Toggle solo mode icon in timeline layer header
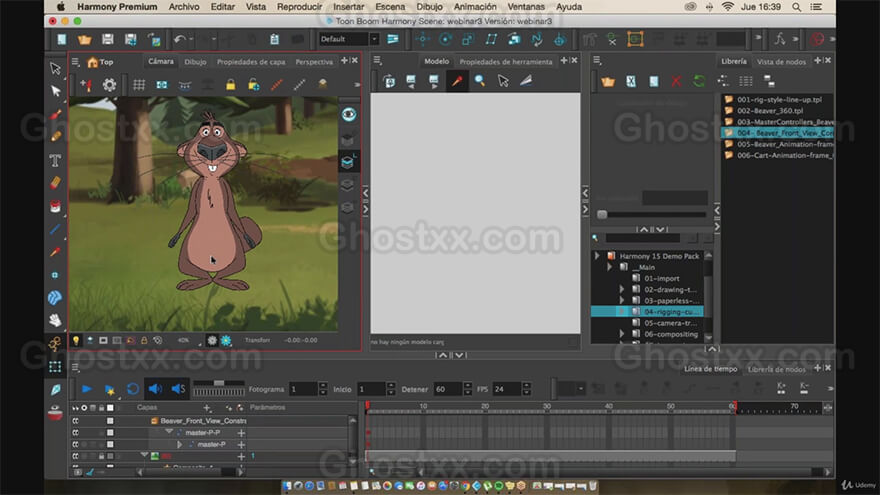 pos(84,408)
